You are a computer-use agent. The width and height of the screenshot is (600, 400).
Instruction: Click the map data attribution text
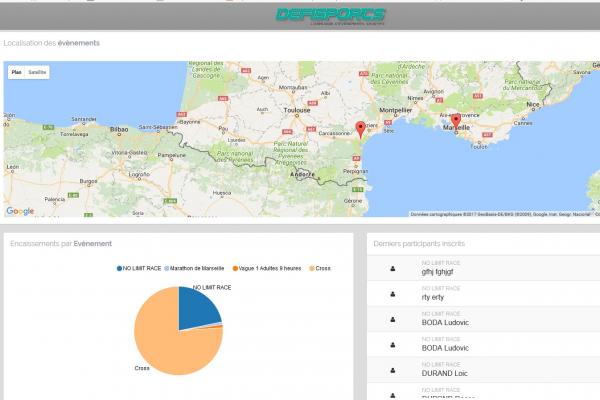(504, 214)
